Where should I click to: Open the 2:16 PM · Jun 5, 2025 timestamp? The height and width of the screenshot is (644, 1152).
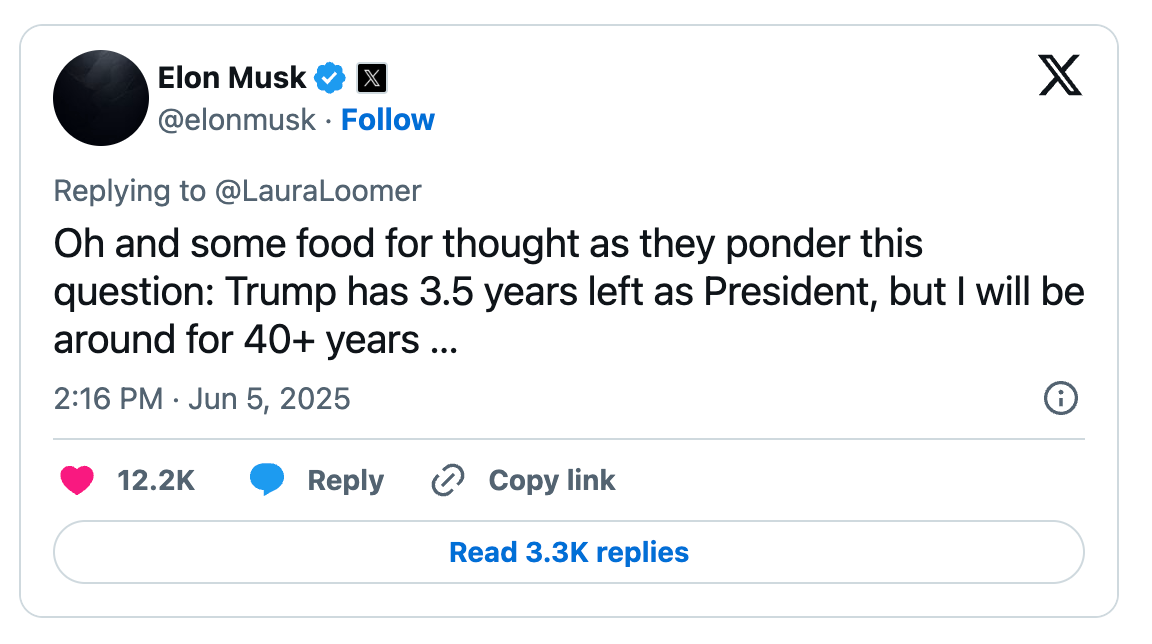click(202, 399)
